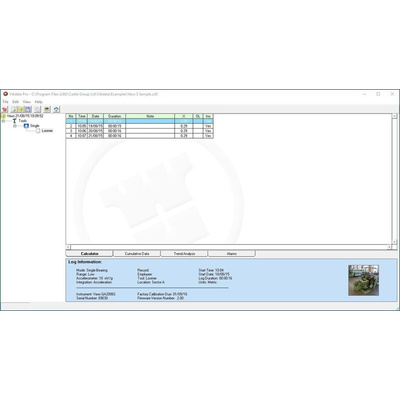Click the Note column header
Image resolution: width=400 pixels, height=400 pixels.
tap(150, 116)
